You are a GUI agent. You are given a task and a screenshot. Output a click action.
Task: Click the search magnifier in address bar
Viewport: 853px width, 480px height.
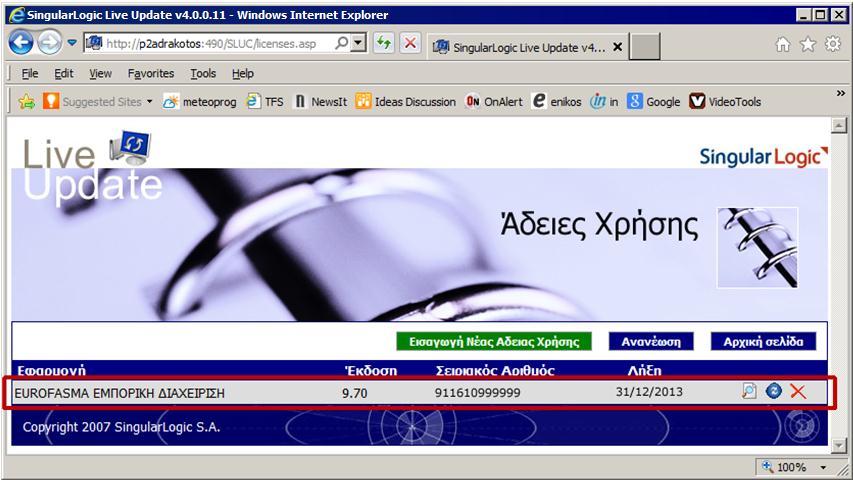coord(342,43)
